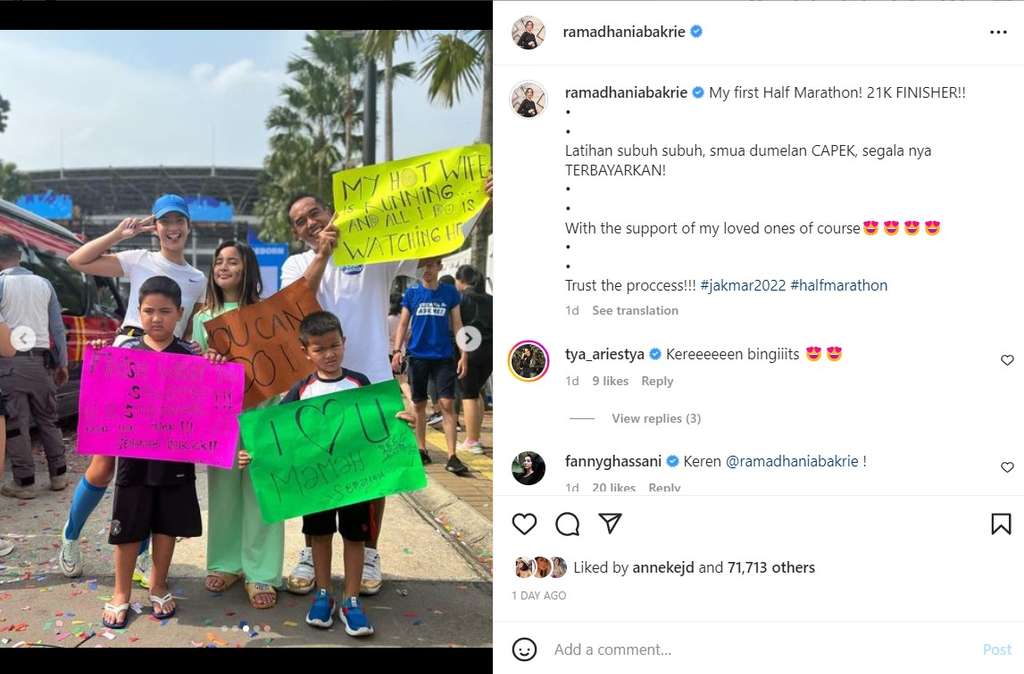This screenshot has width=1024, height=674.
Task: Like tya_ariestya's comment heart
Action: pos(1007,360)
